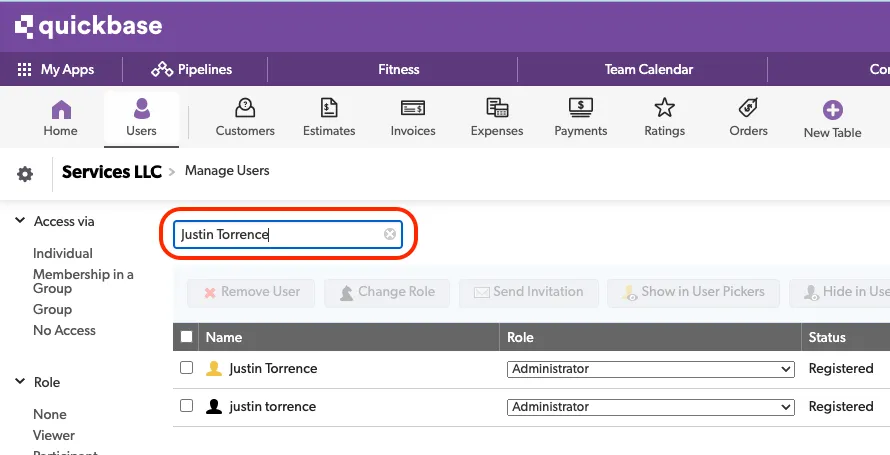The height and width of the screenshot is (455, 890).
Task: Toggle select-all users checkbox
Action: pyautogui.click(x=186, y=337)
